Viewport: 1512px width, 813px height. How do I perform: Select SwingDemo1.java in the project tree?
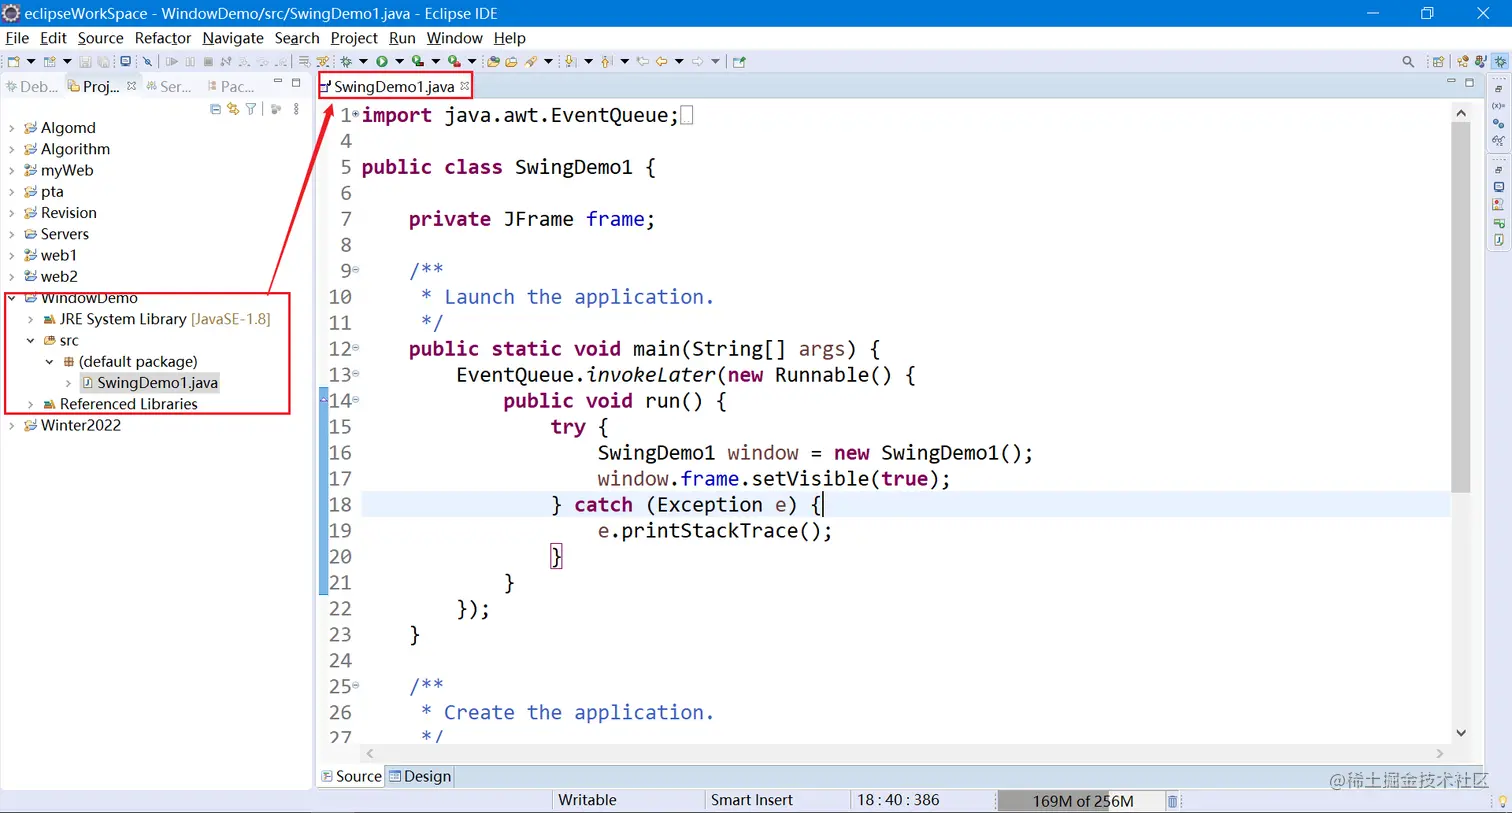coord(157,383)
